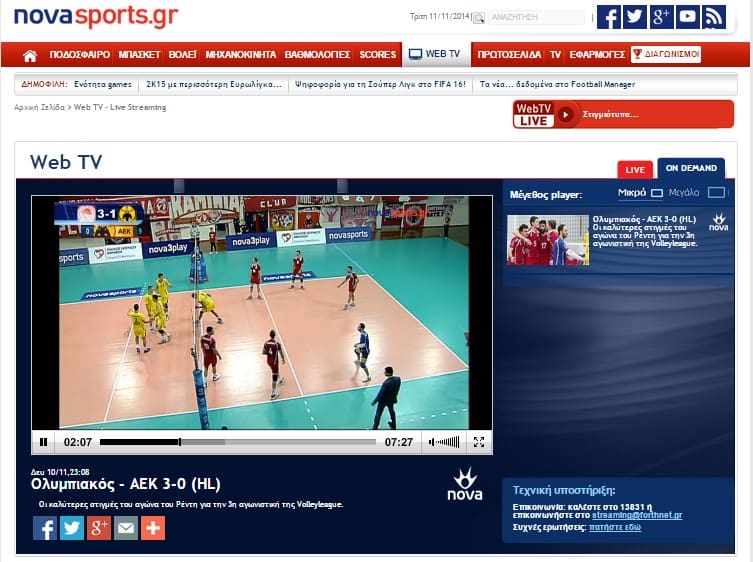Click the orange plus more-sharing icon
Viewport: 753px width, 562px height.
click(152, 528)
